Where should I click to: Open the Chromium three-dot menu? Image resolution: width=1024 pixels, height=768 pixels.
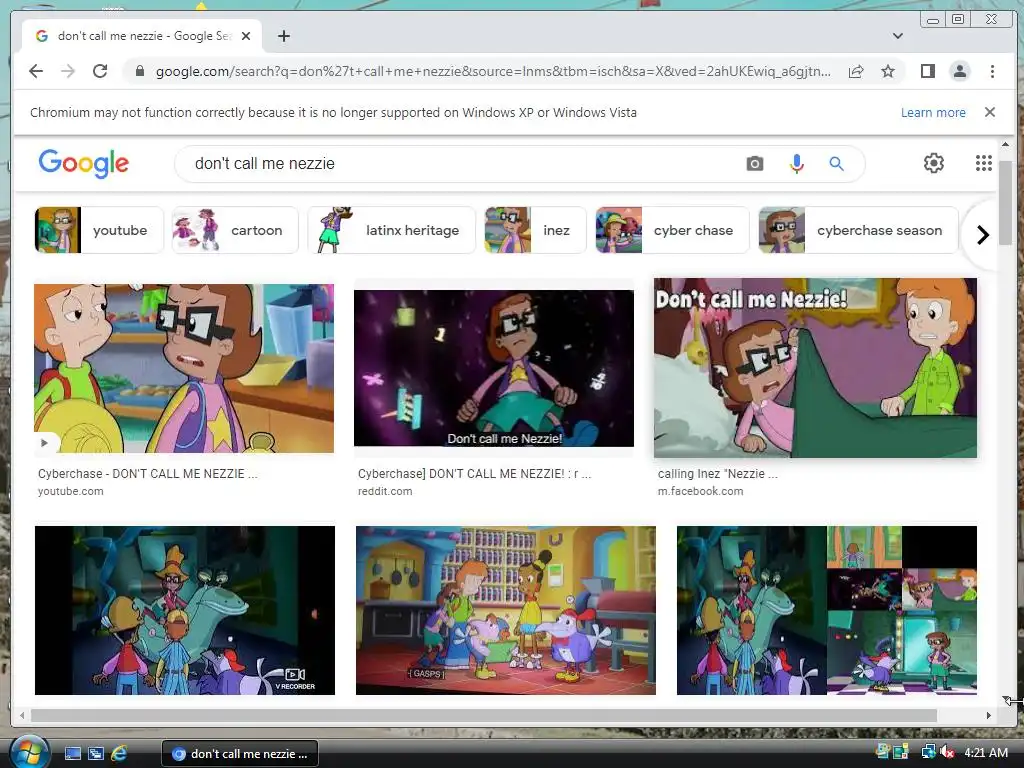(992, 71)
